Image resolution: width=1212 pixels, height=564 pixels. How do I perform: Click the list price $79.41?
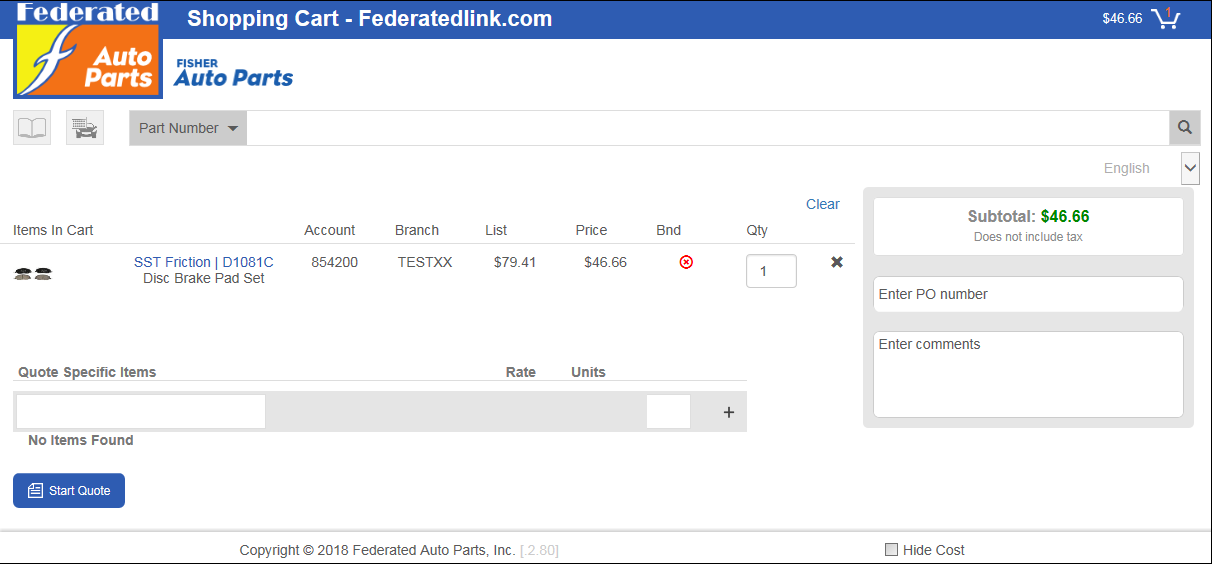pyautogui.click(x=515, y=262)
